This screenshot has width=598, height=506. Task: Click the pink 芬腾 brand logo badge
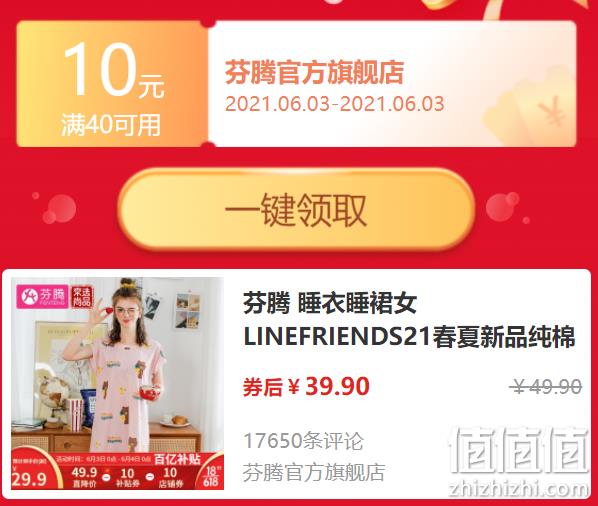click(42, 296)
